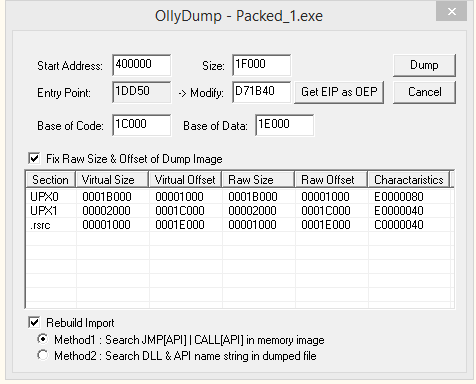Click UPX1 raw offset 0001C000
This screenshot has height=384, width=476.
(x=326, y=211)
